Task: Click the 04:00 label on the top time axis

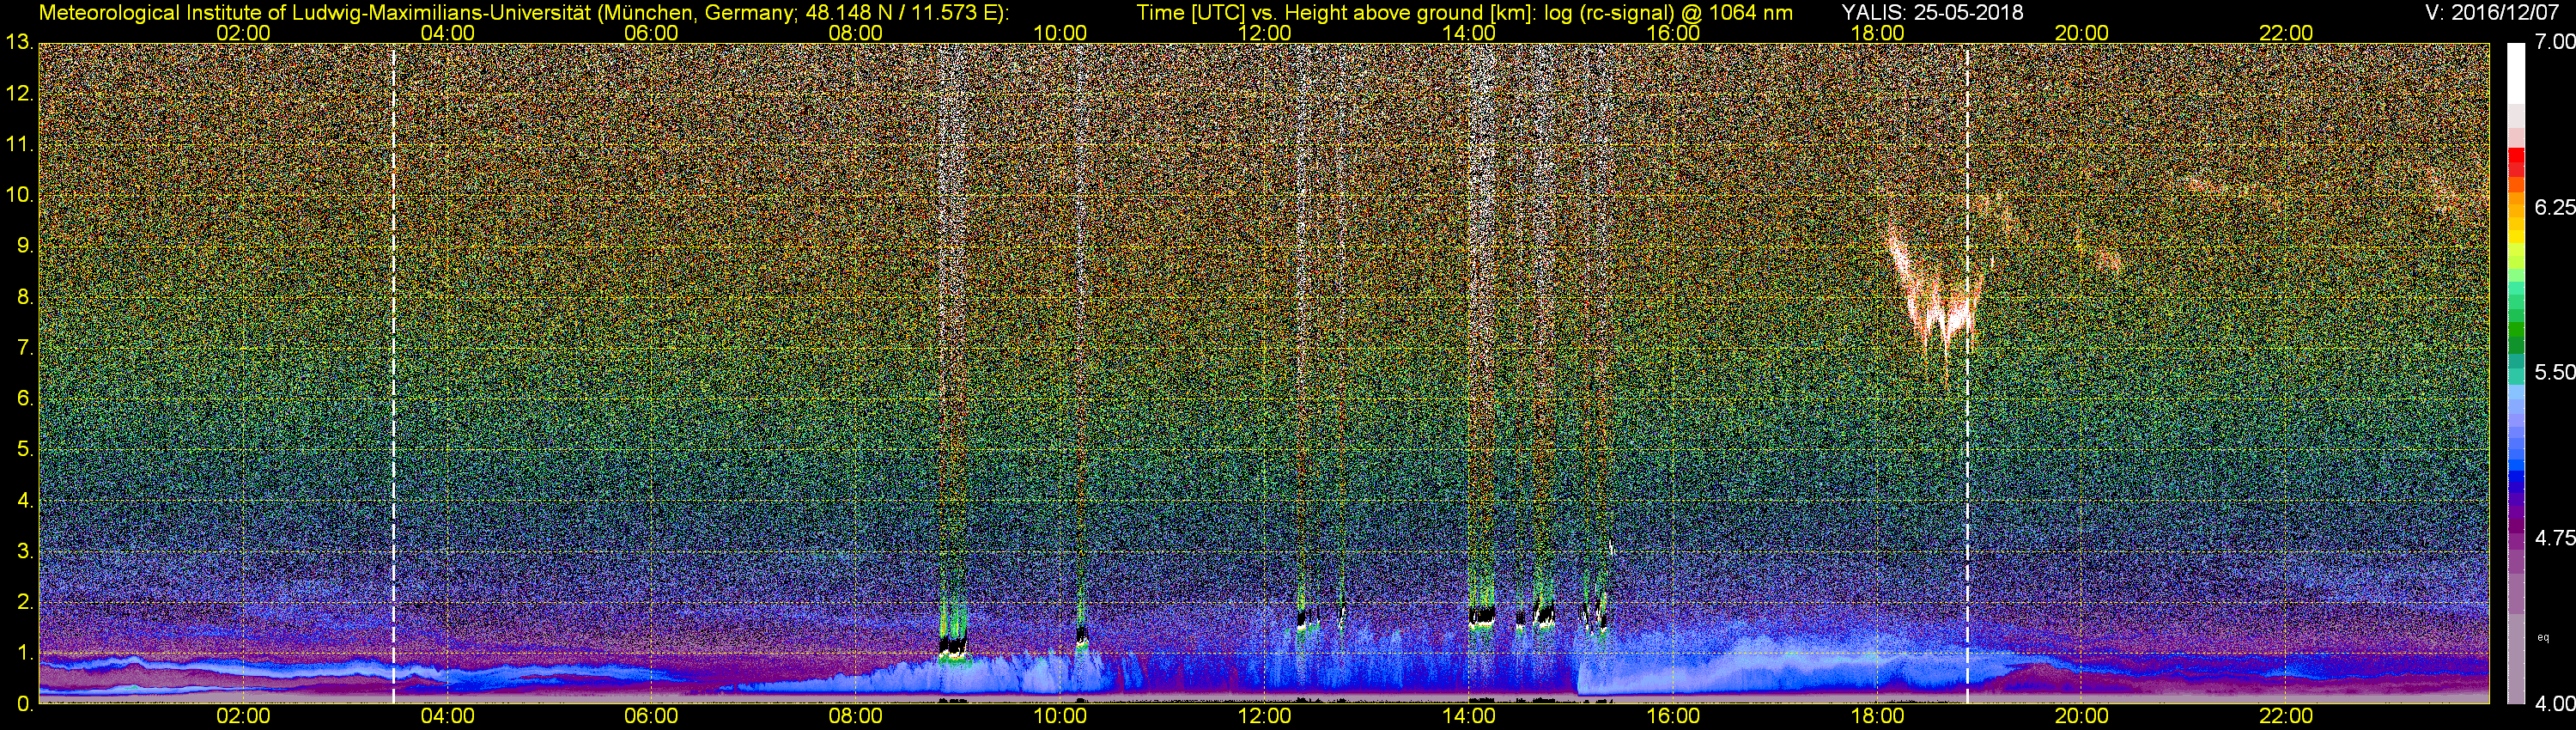Action: (x=447, y=33)
